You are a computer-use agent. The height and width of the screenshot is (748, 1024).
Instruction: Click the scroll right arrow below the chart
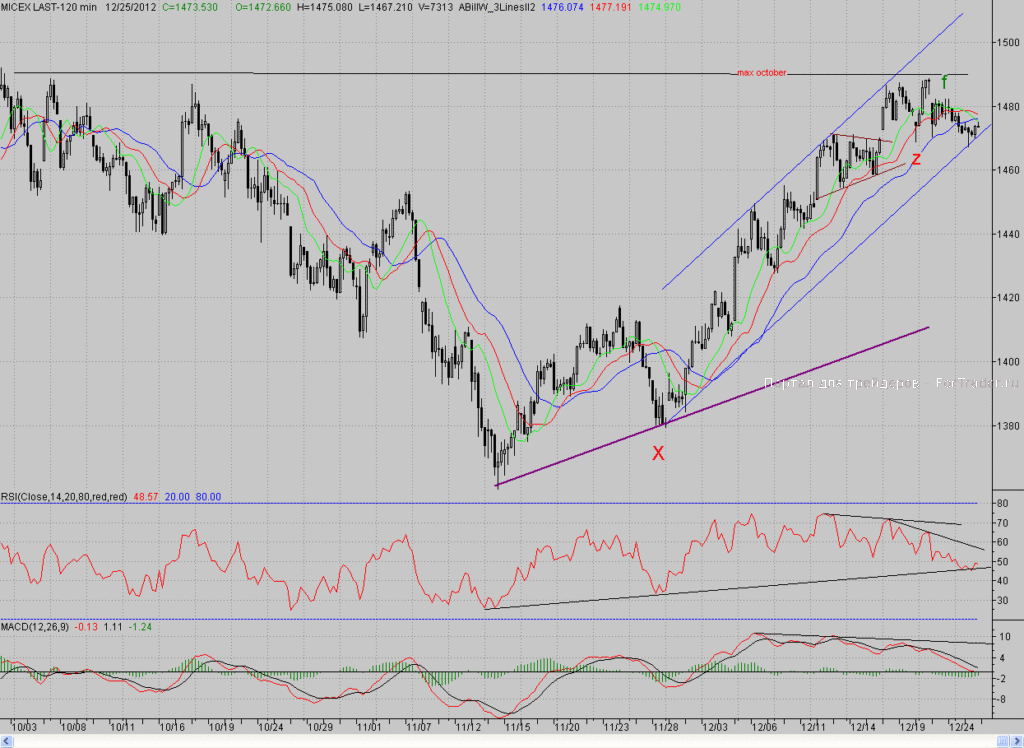(1017, 741)
